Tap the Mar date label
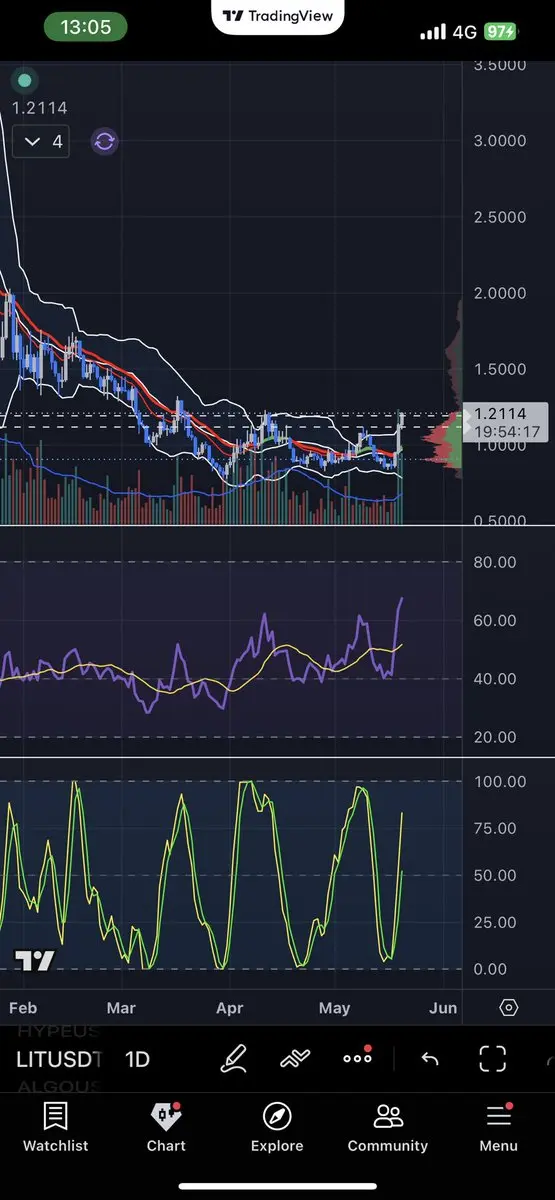Screen dimensions: 555x1200 121,1007
